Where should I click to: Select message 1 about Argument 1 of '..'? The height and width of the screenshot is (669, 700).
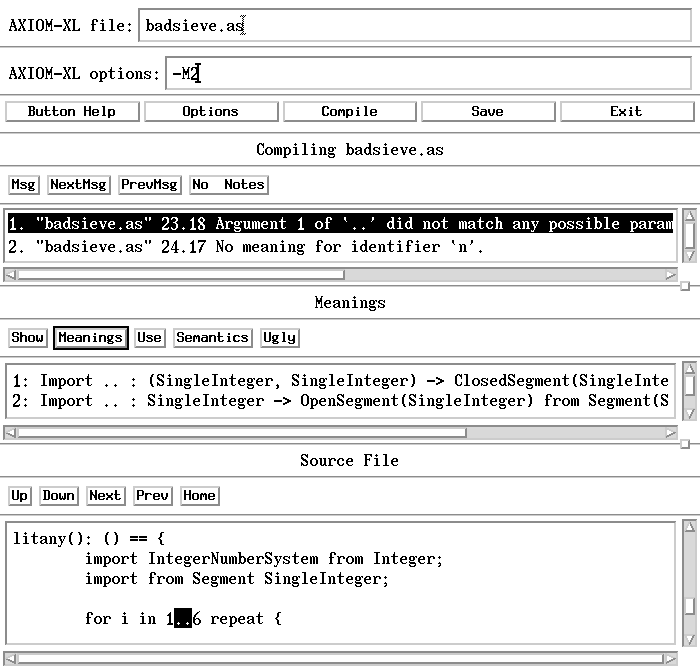[340, 223]
